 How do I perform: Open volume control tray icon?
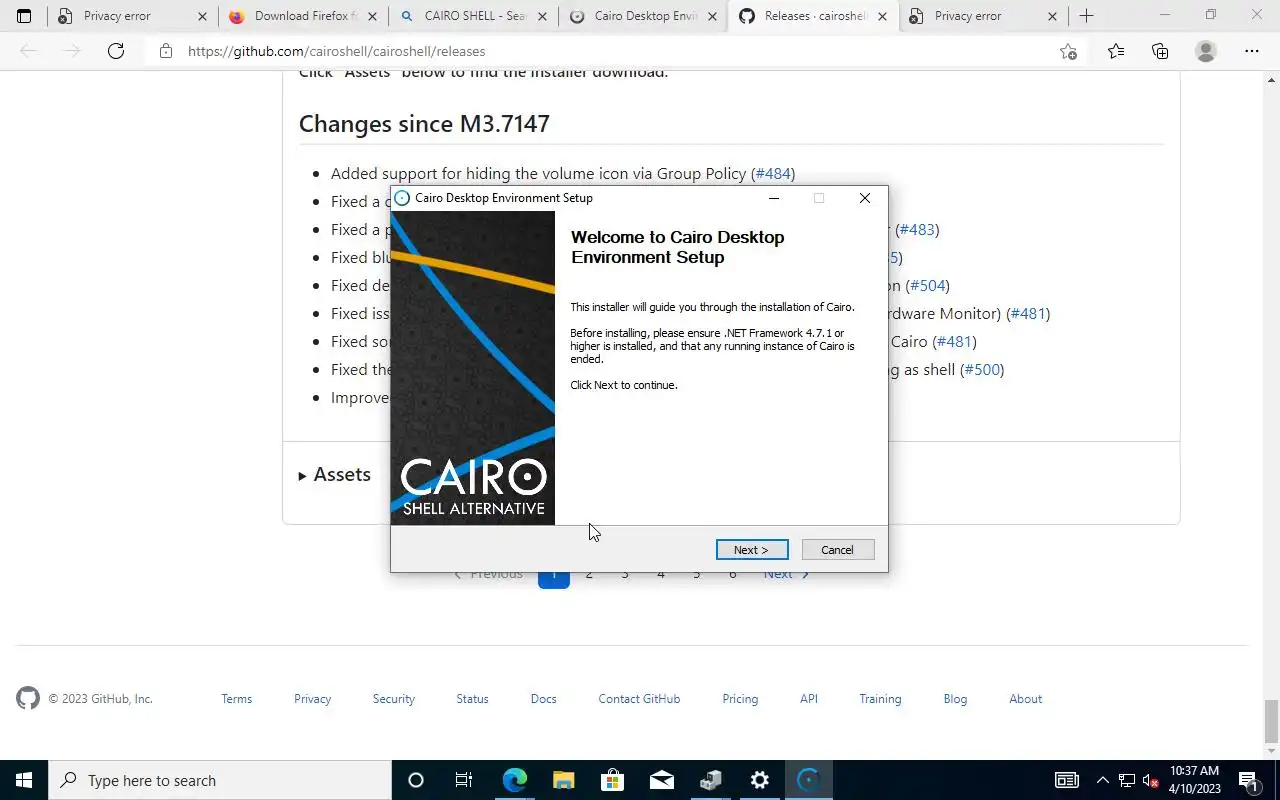coord(1150,780)
